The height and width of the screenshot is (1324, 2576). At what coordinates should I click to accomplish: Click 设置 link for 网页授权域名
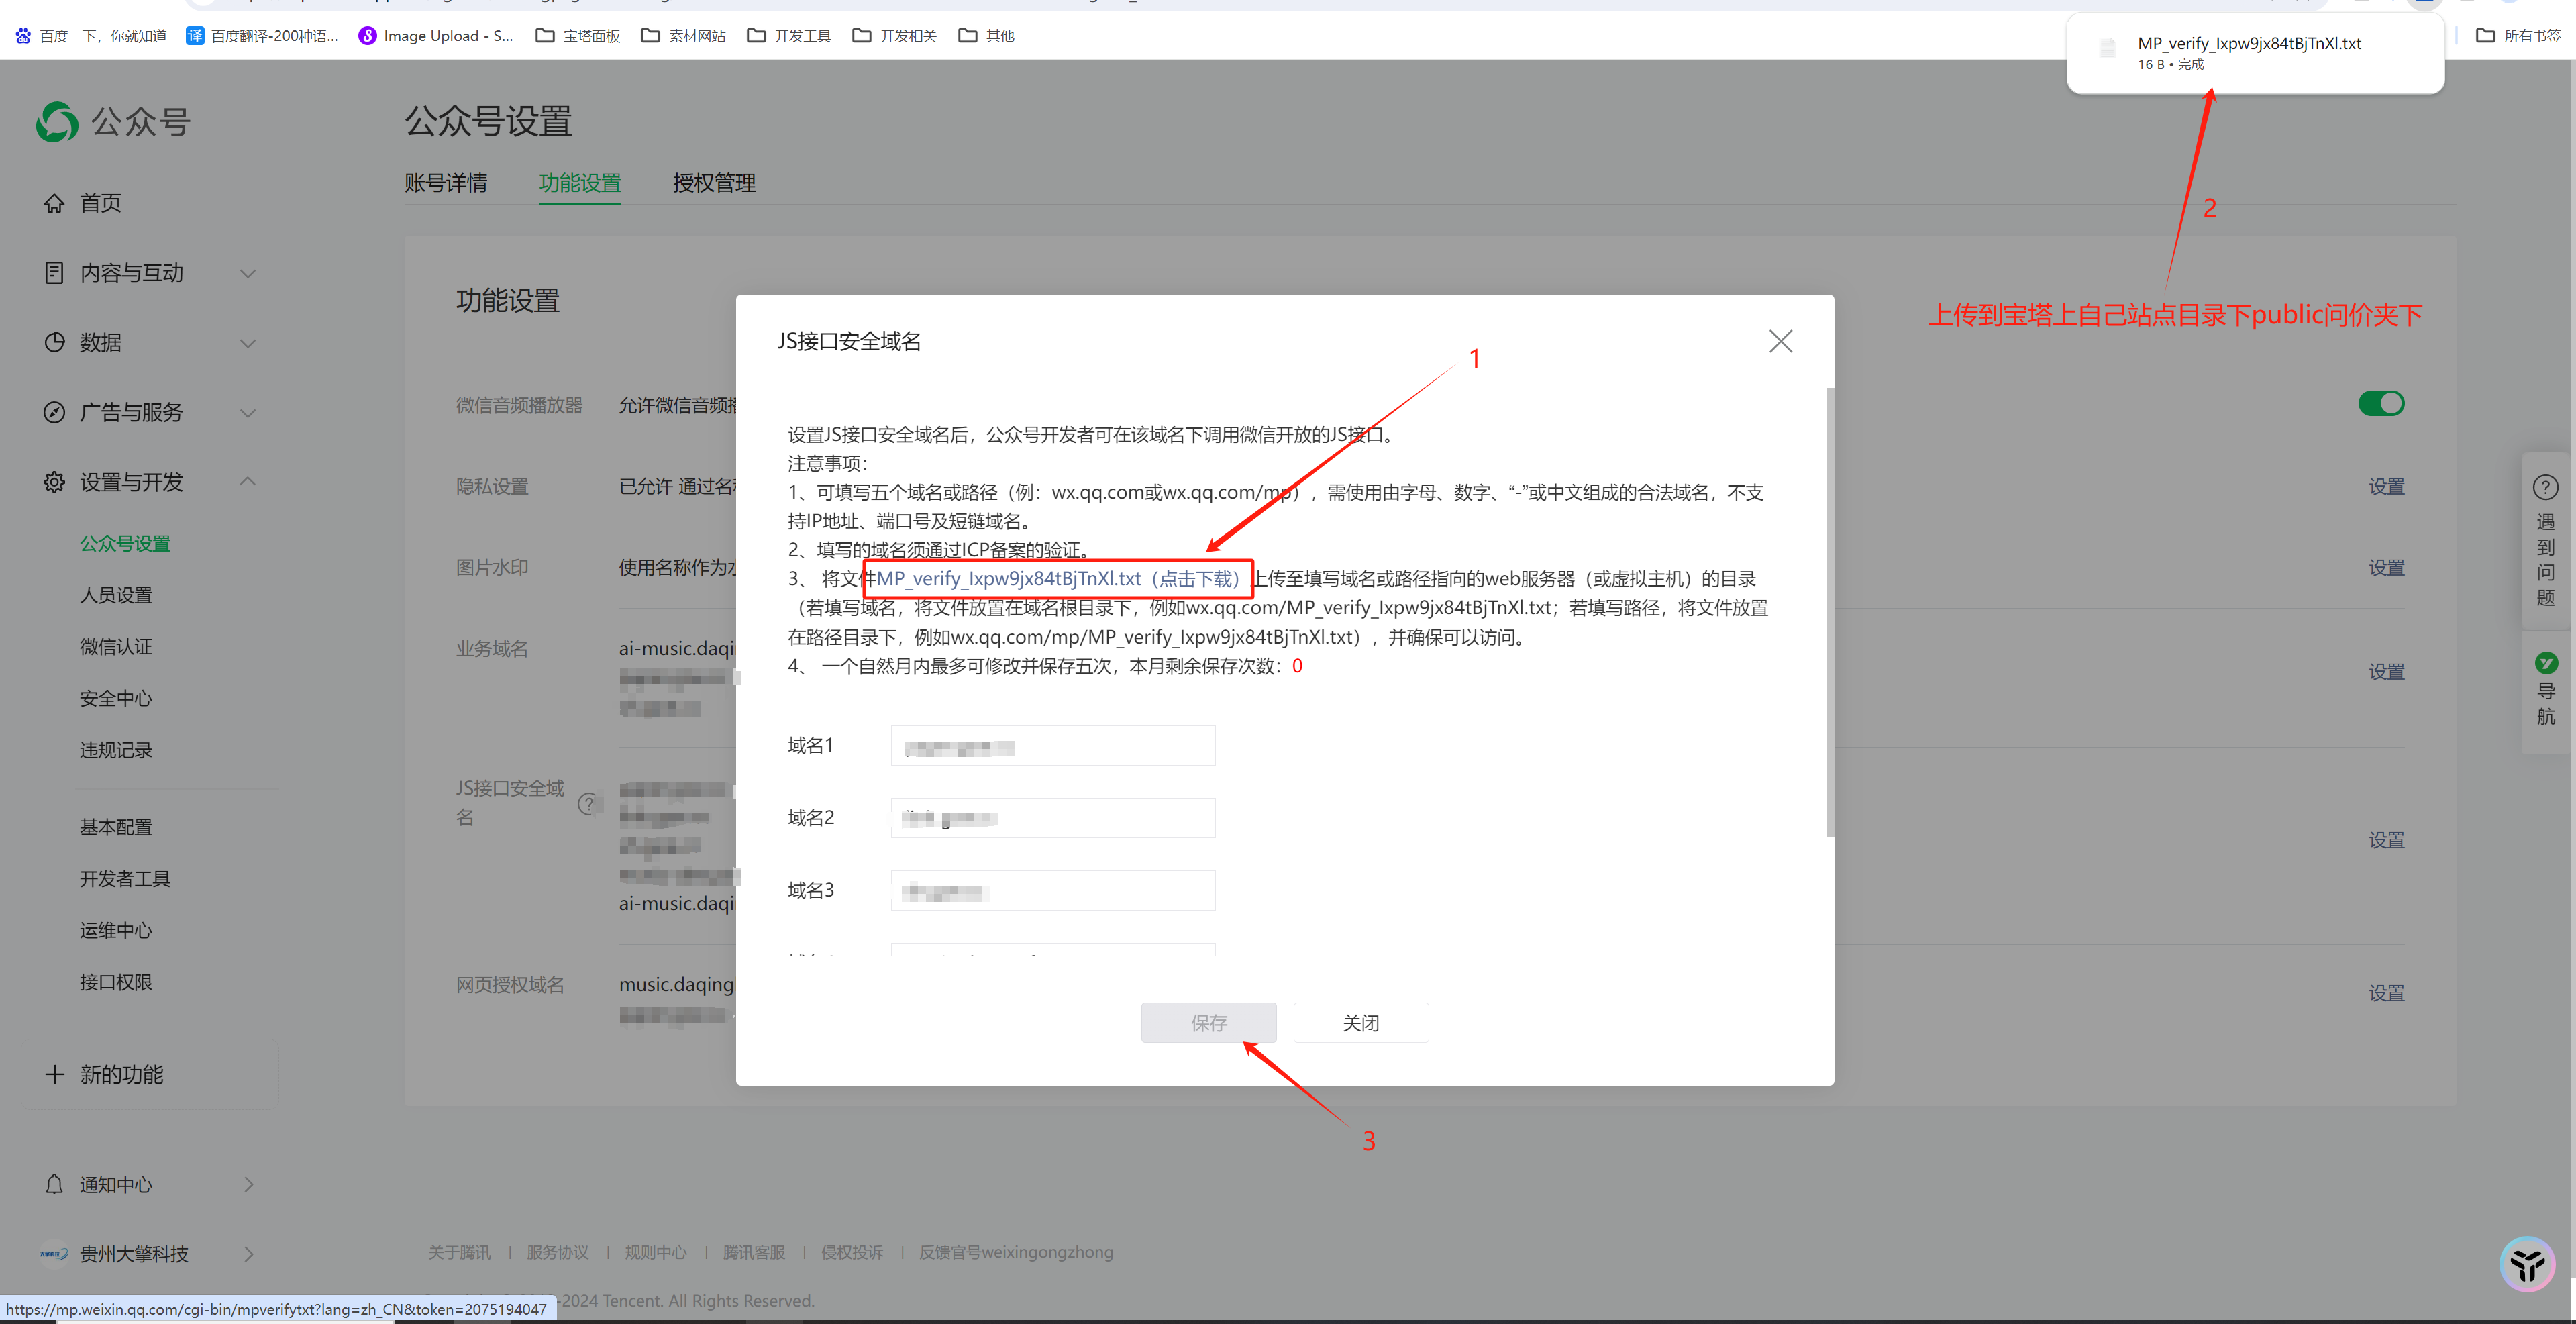point(2386,993)
